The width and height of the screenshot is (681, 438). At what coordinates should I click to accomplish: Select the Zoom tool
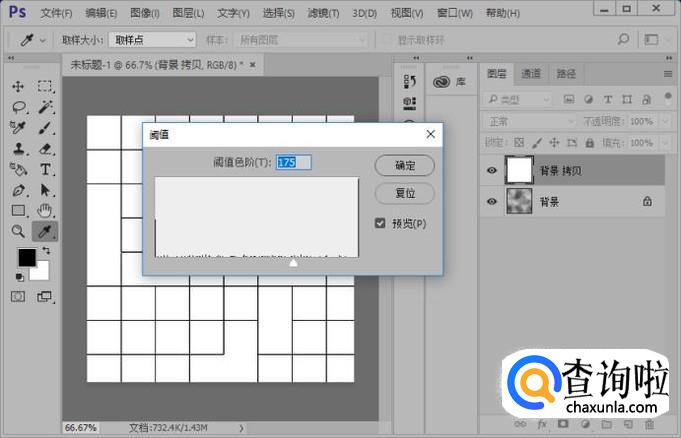coord(18,231)
